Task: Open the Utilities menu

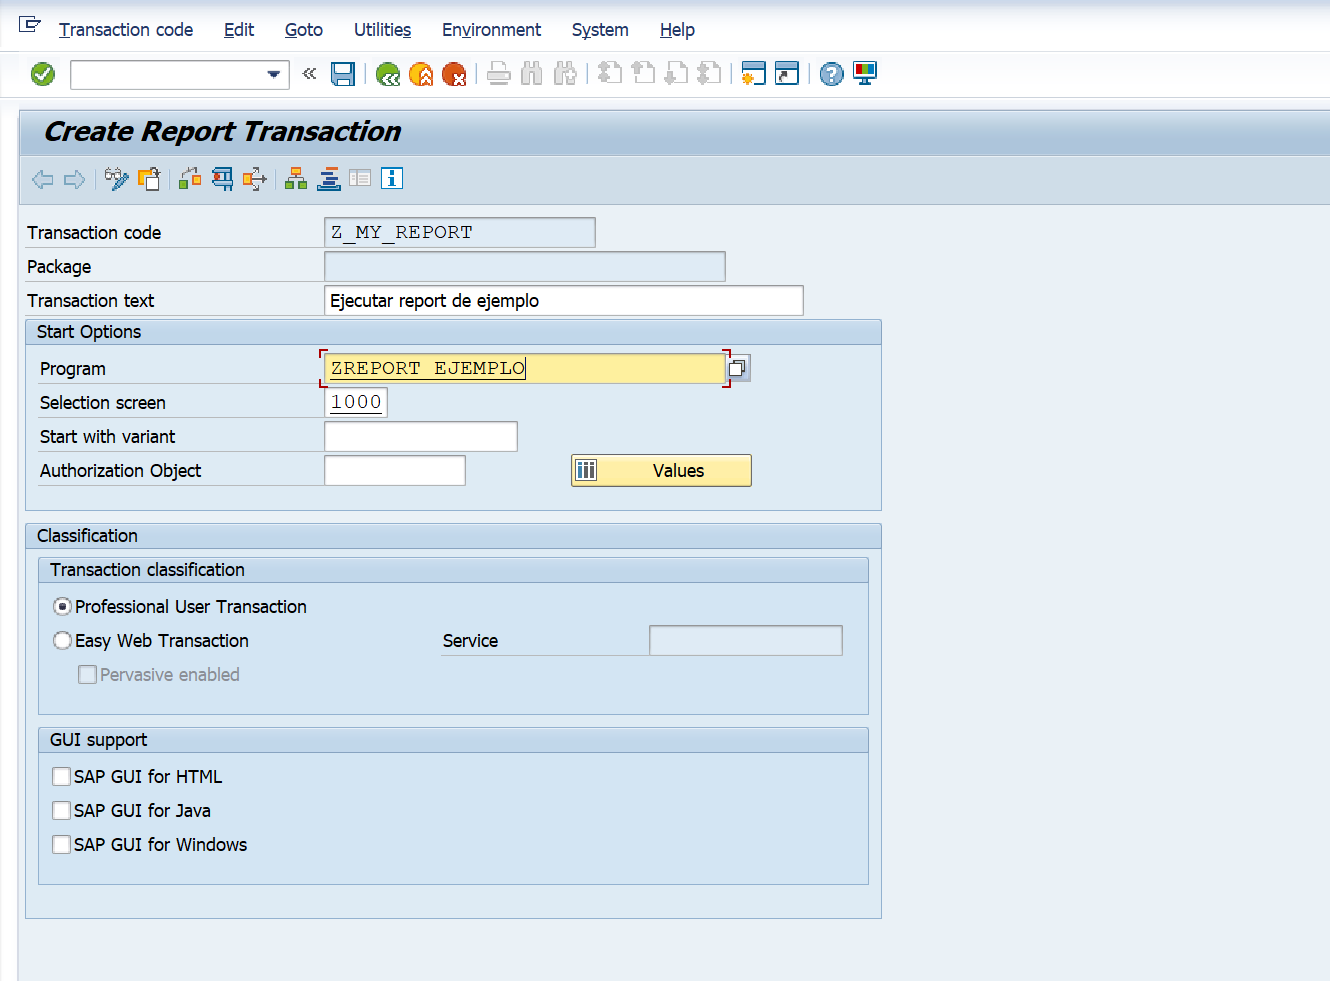Action: (x=382, y=30)
